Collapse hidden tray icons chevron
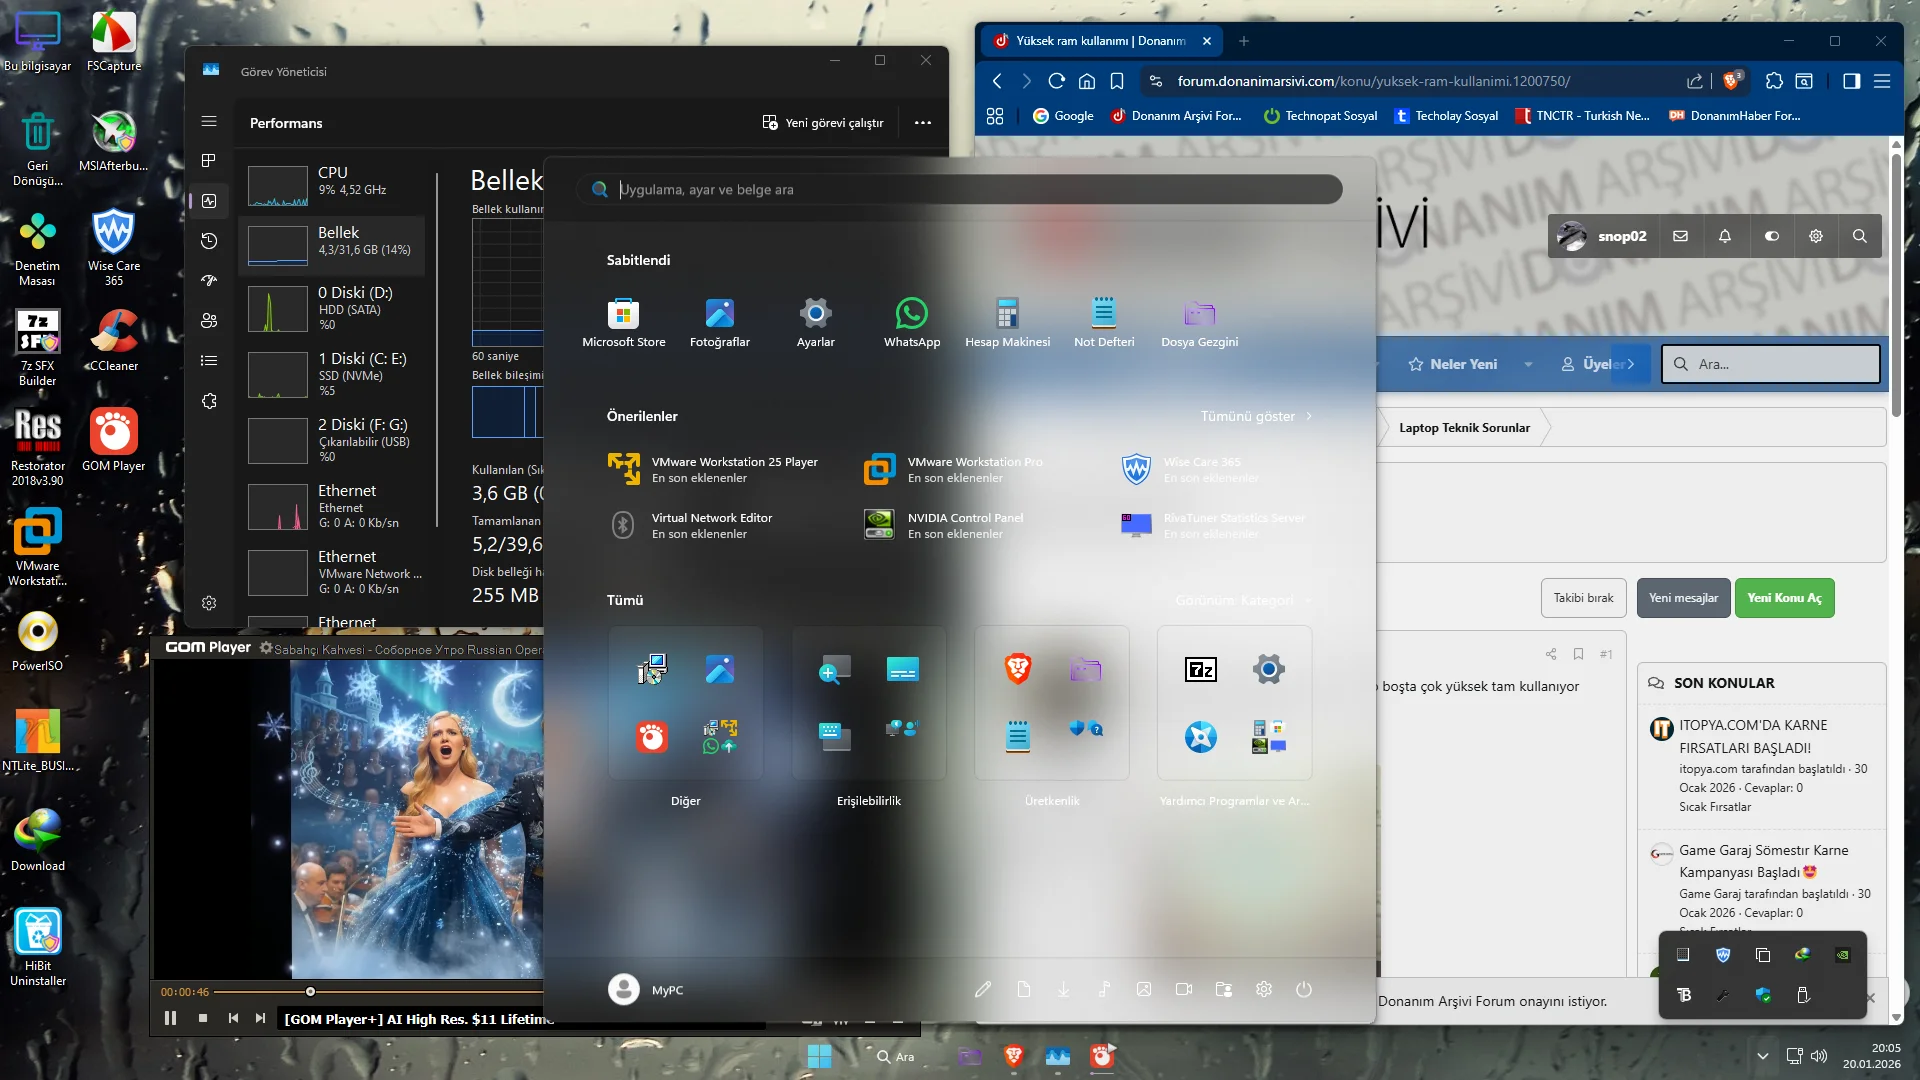 click(1762, 1056)
